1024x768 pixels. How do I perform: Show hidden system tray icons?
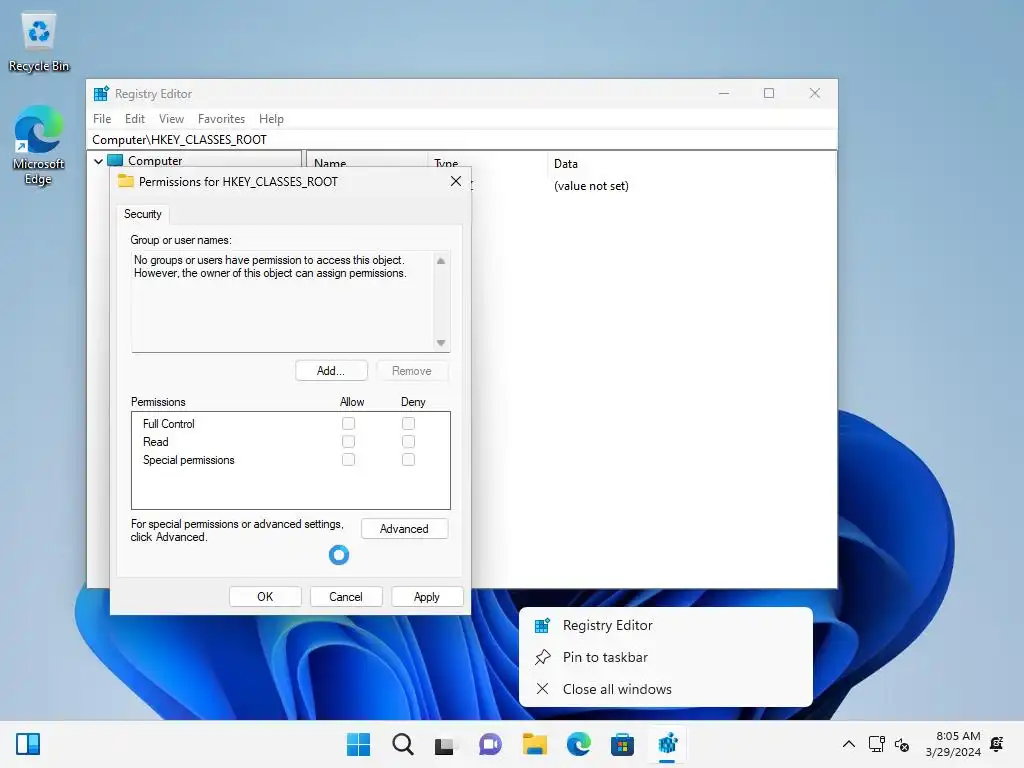coord(848,744)
